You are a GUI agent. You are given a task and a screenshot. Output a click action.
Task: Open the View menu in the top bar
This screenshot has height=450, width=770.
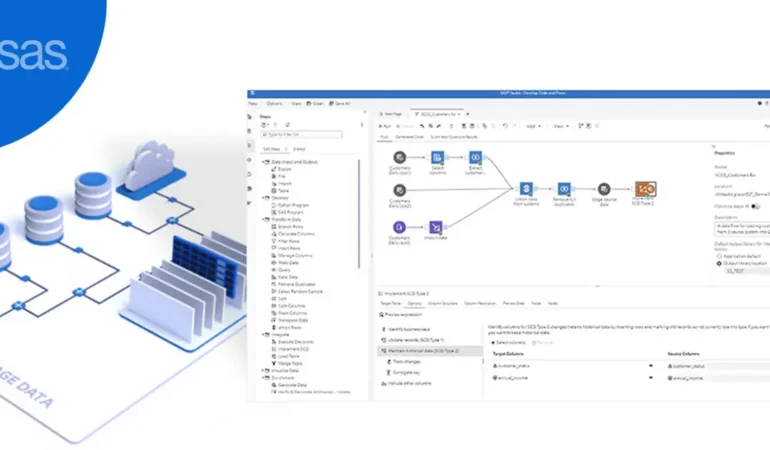(296, 104)
